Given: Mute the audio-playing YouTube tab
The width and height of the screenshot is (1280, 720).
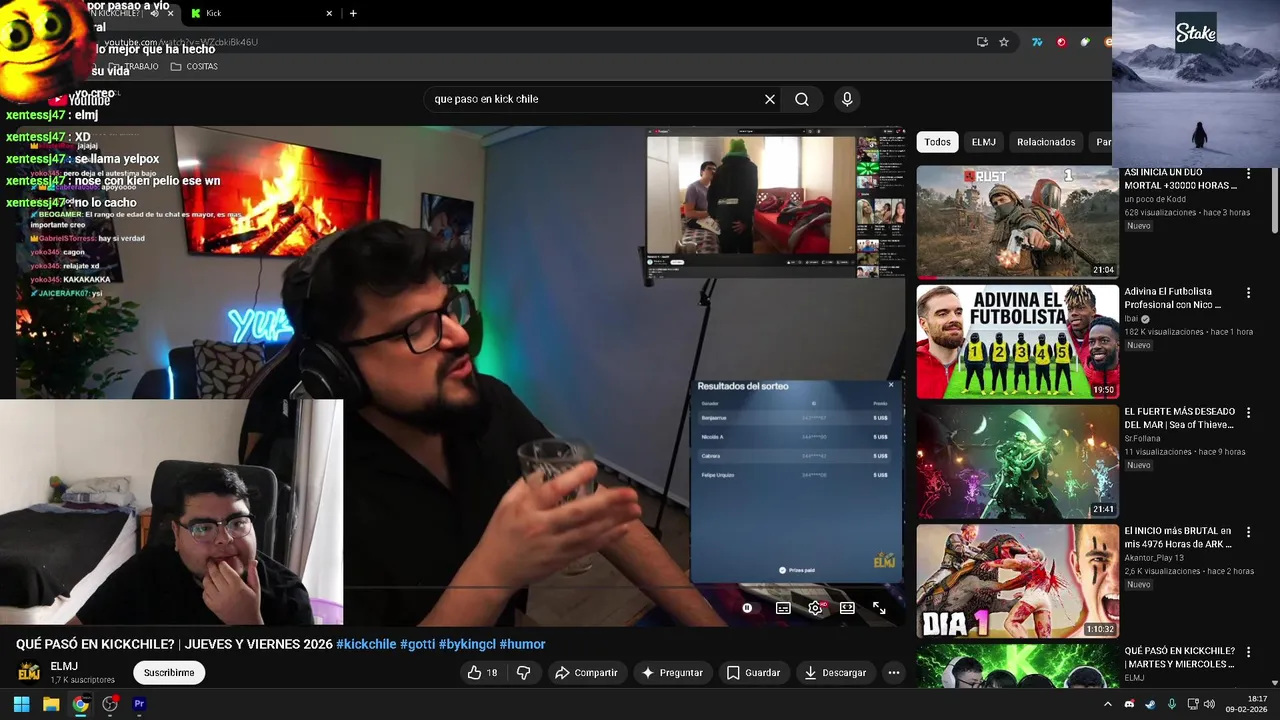Looking at the screenshot, I should [154, 13].
